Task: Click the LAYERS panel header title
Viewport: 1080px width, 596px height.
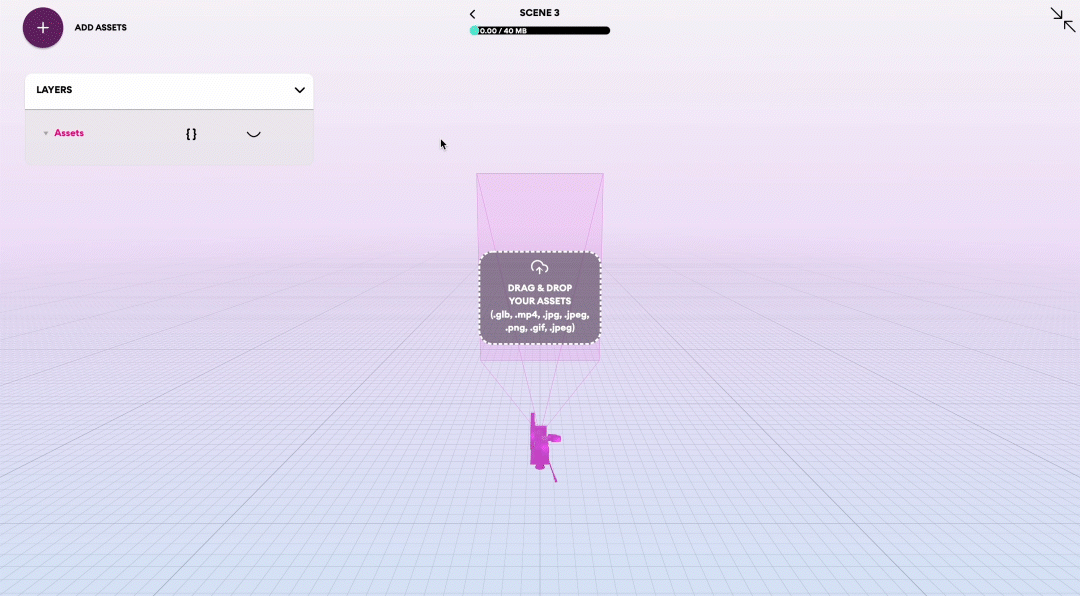Action: pyautogui.click(x=54, y=90)
